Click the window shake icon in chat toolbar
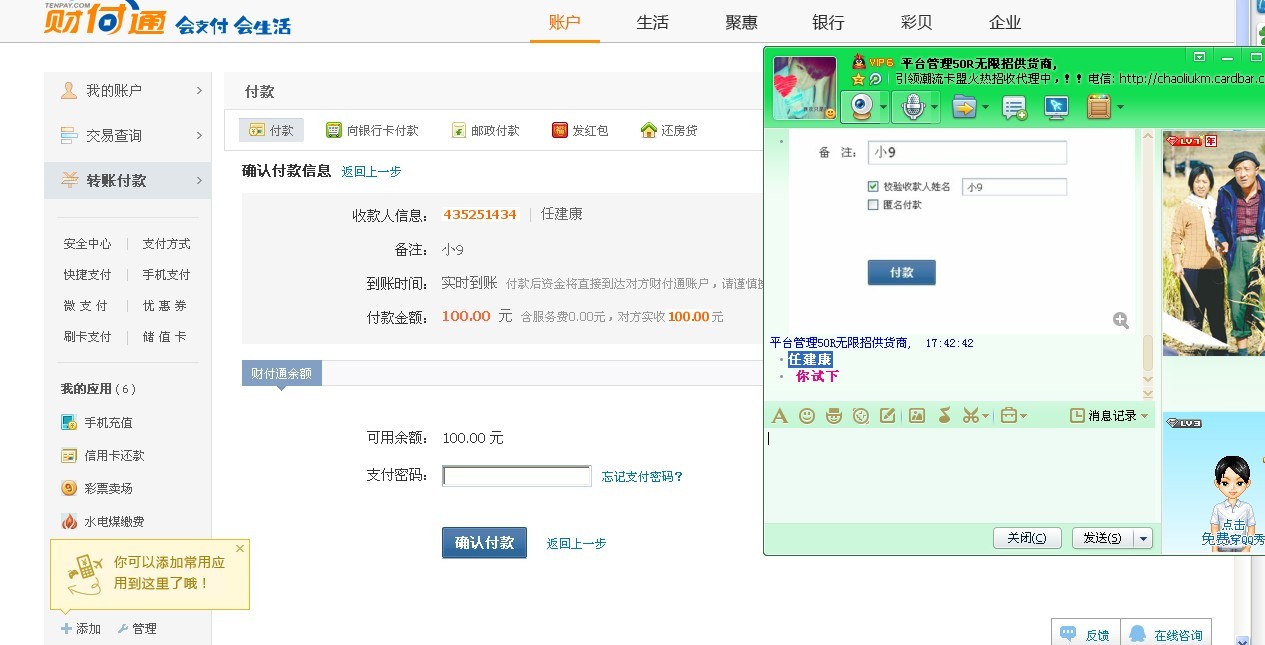The image size is (1265, 645). [861, 415]
